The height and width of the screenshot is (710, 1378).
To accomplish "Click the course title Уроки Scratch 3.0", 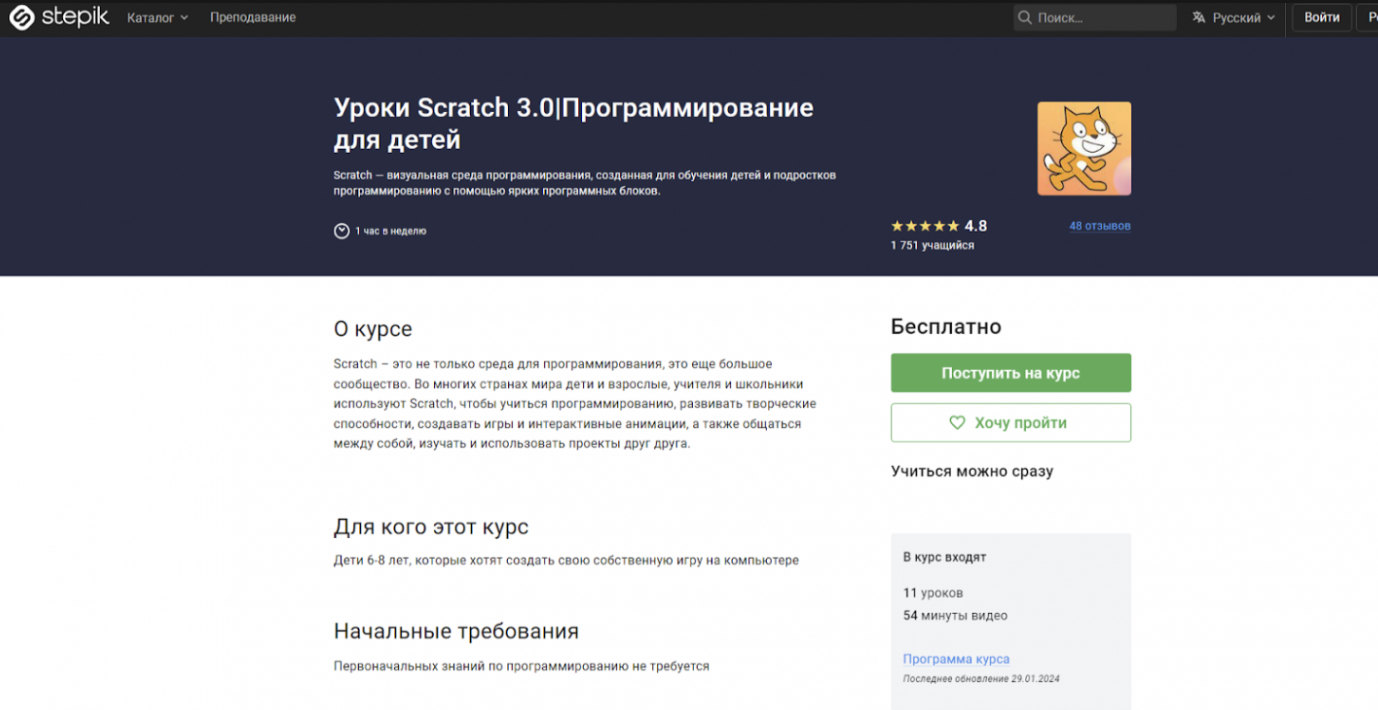I will coord(573,123).
